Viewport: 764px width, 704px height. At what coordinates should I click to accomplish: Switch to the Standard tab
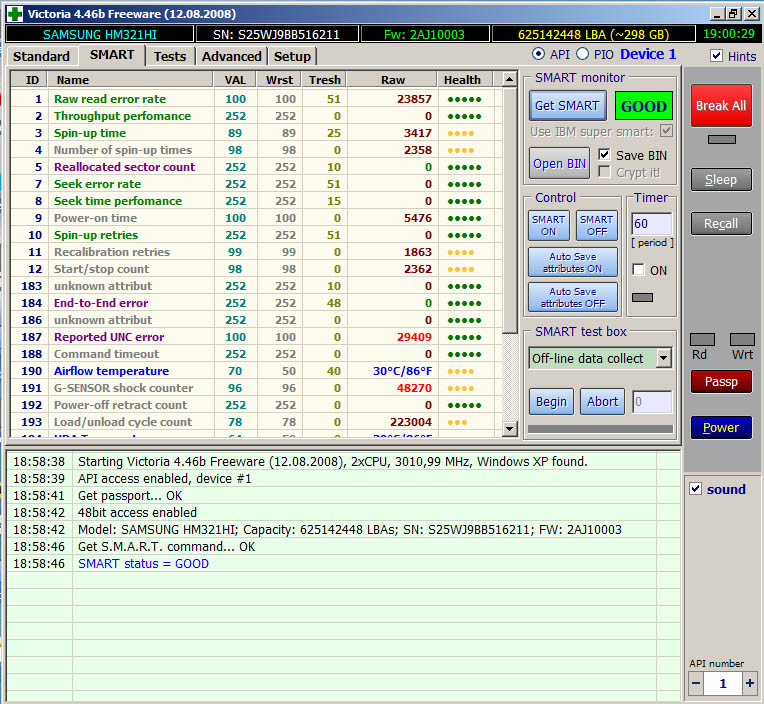(41, 57)
